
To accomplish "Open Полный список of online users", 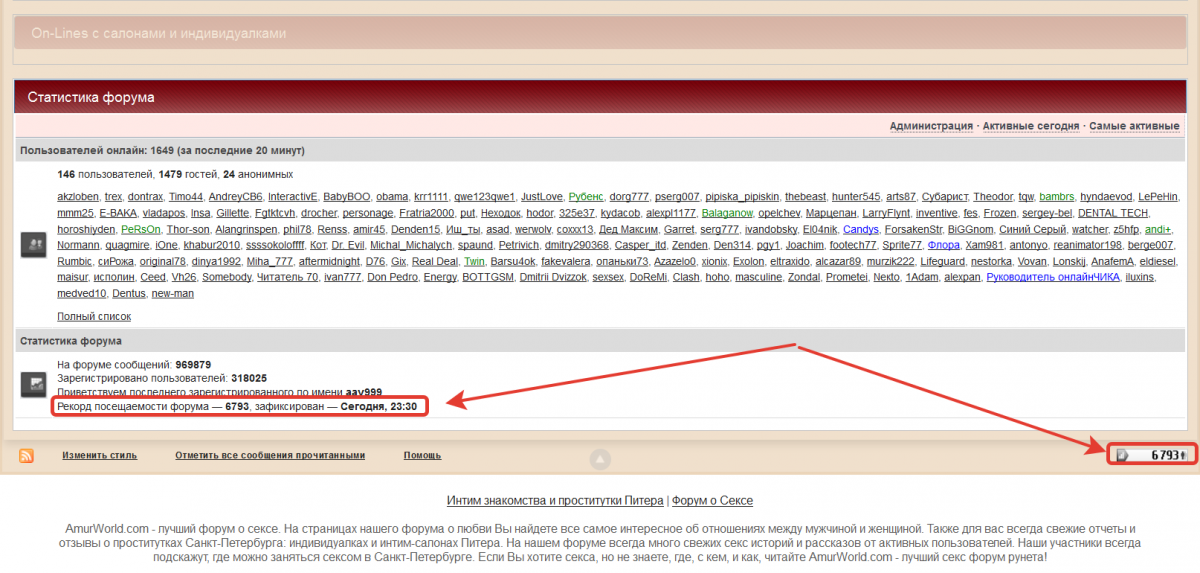I will [x=94, y=316].
